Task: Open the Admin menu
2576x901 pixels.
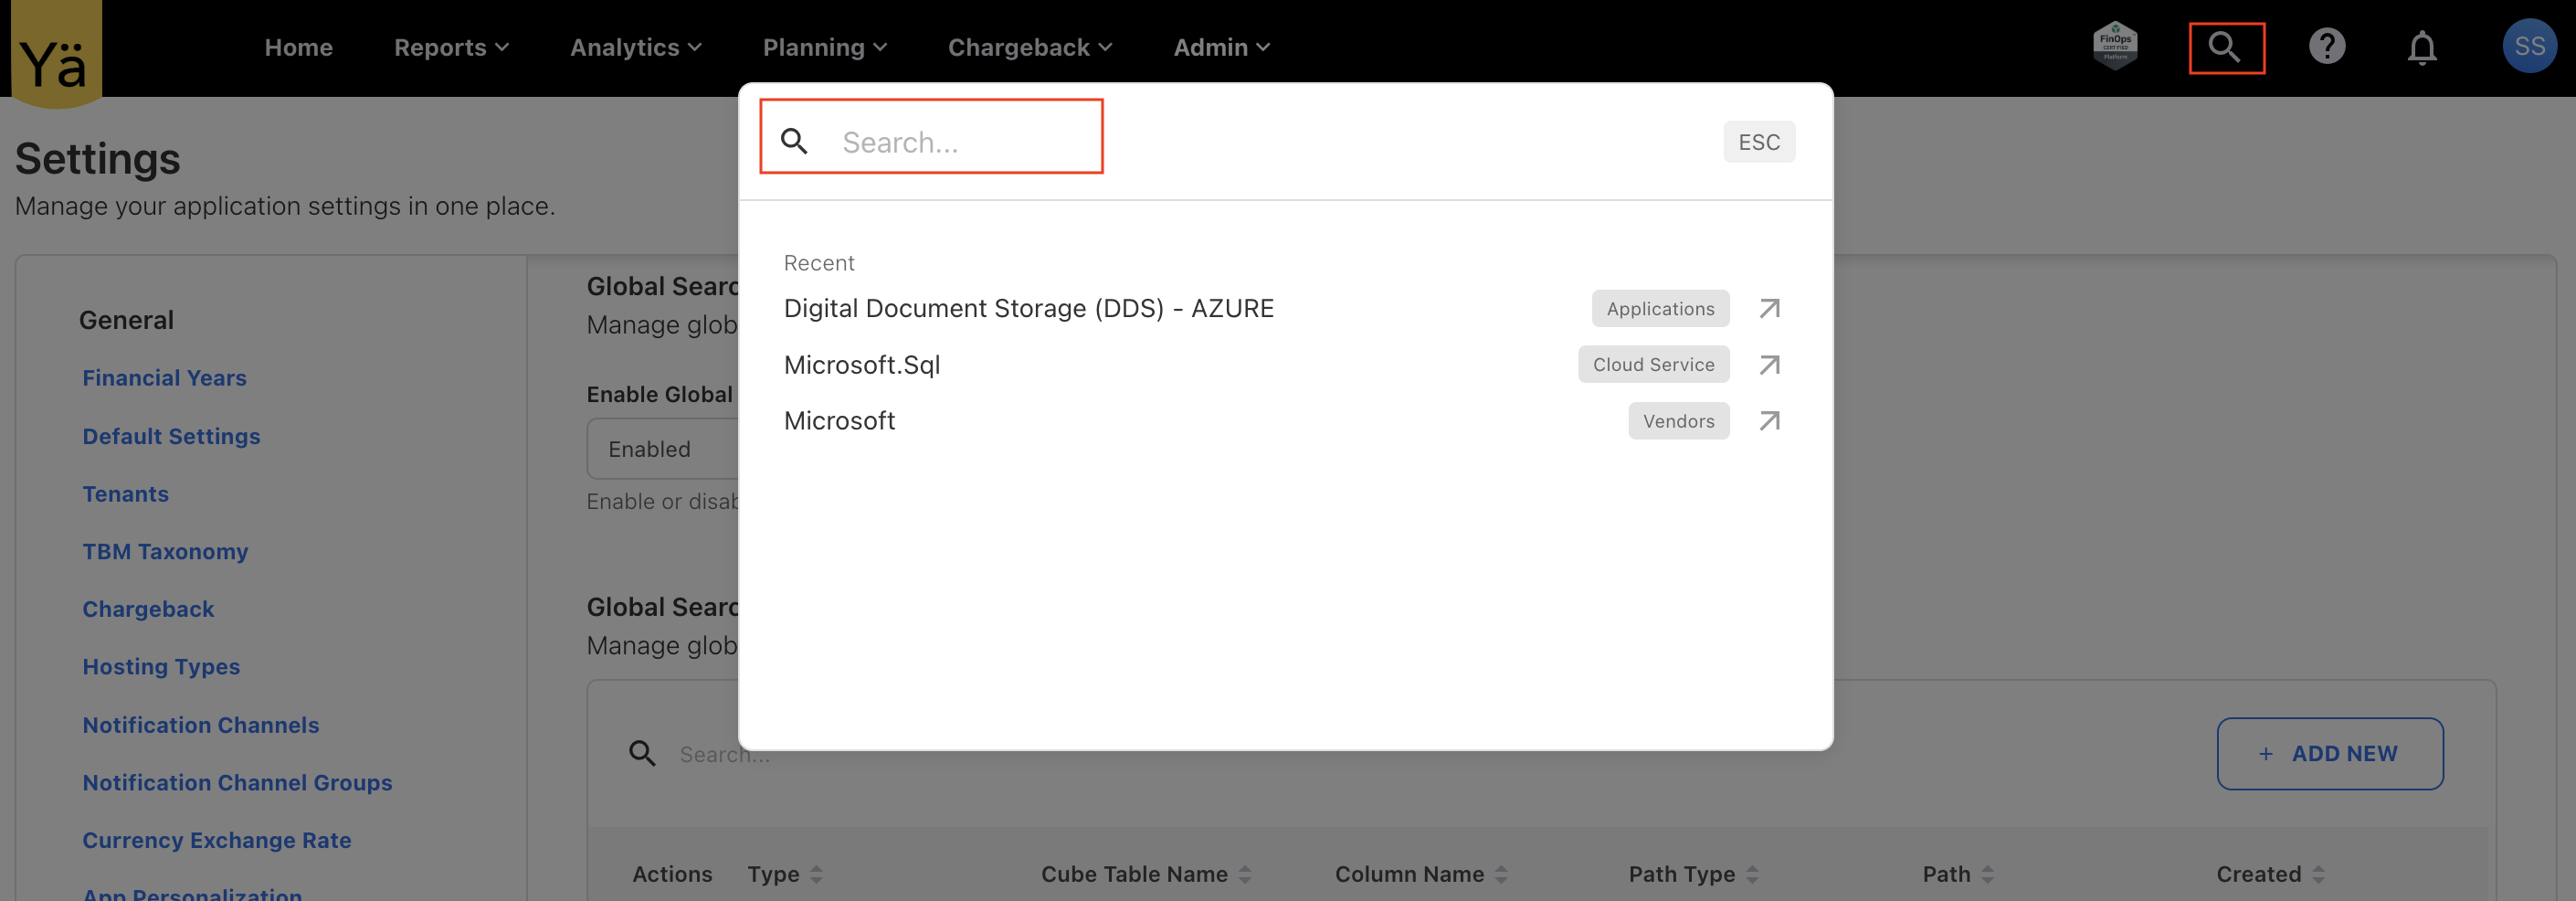Action: pyautogui.click(x=1220, y=46)
